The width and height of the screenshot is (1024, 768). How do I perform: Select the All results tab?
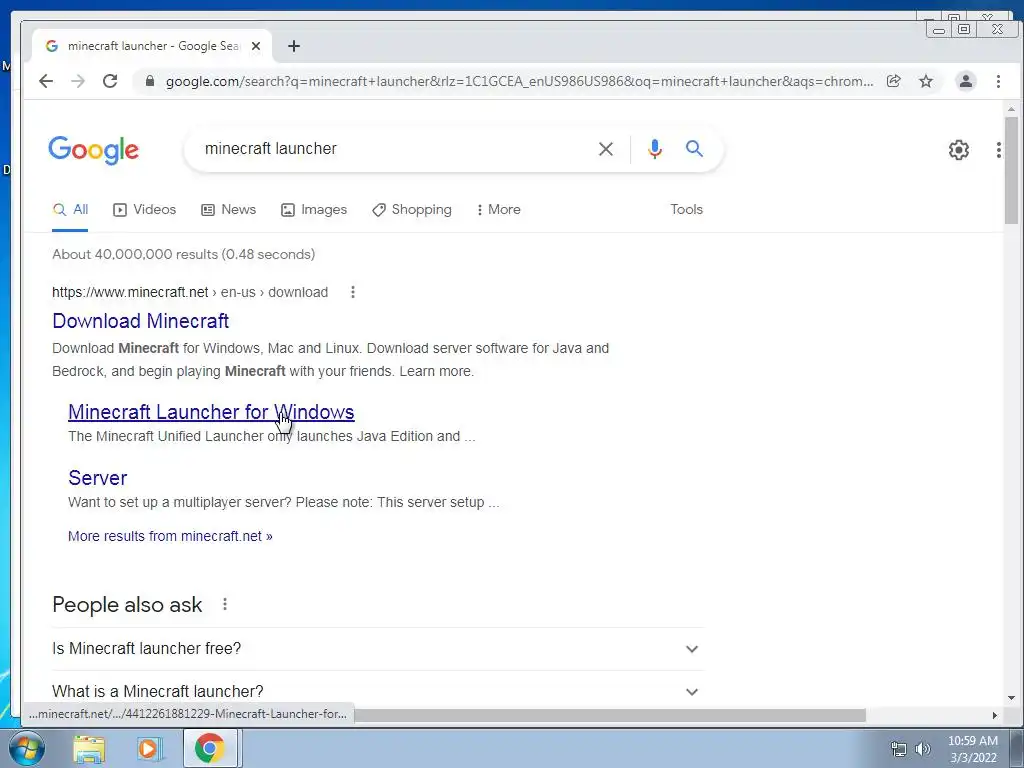tap(71, 210)
